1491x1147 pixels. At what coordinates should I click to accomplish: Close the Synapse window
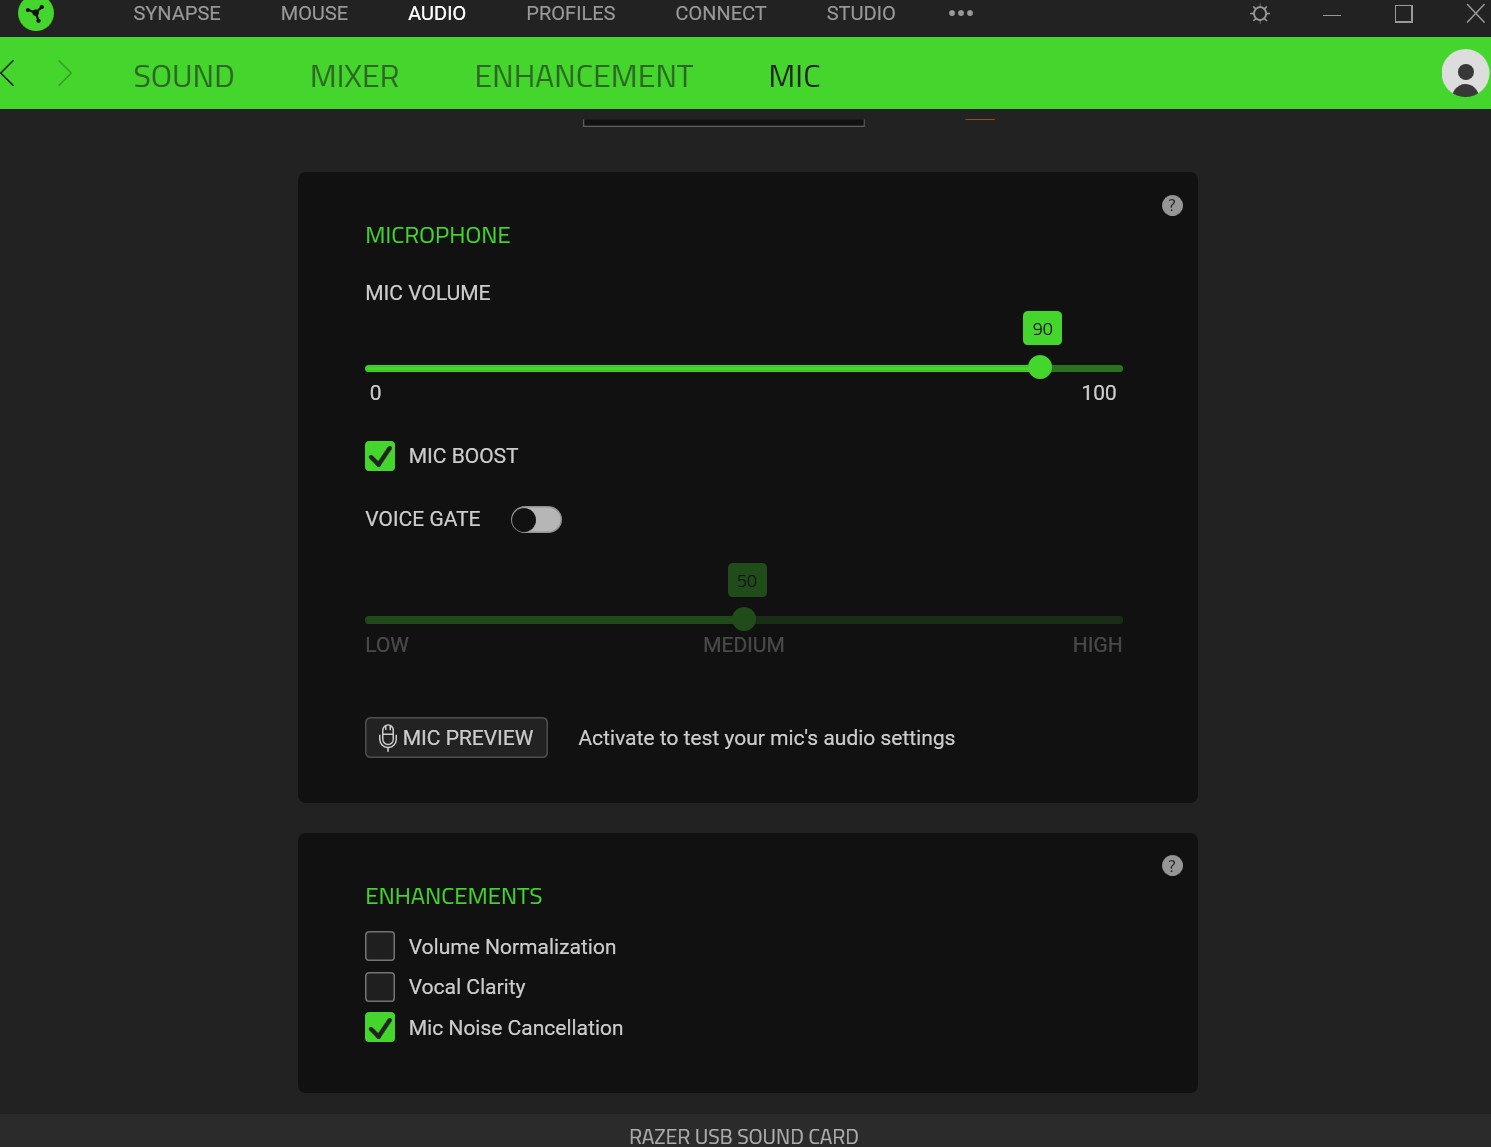[x=1475, y=14]
